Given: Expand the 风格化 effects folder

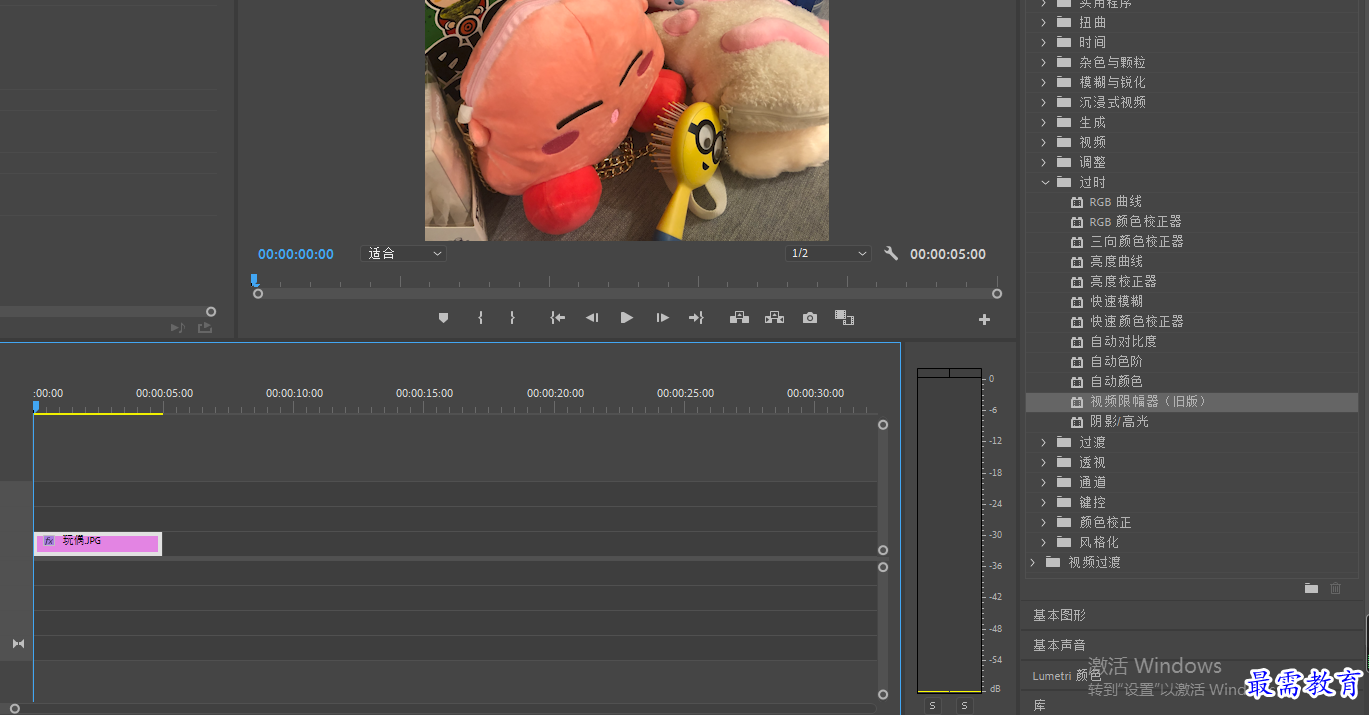Looking at the screenshot, I should [1043, 542].
